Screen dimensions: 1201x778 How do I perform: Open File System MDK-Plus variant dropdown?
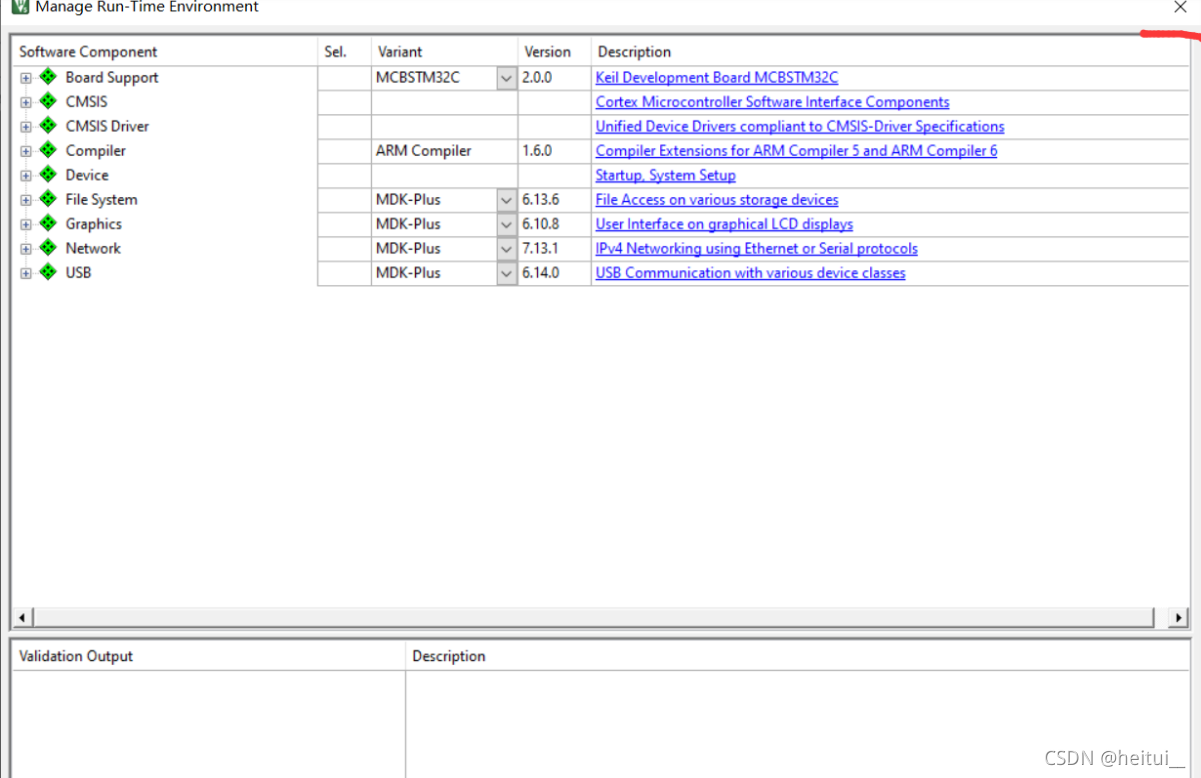point(507,200)
